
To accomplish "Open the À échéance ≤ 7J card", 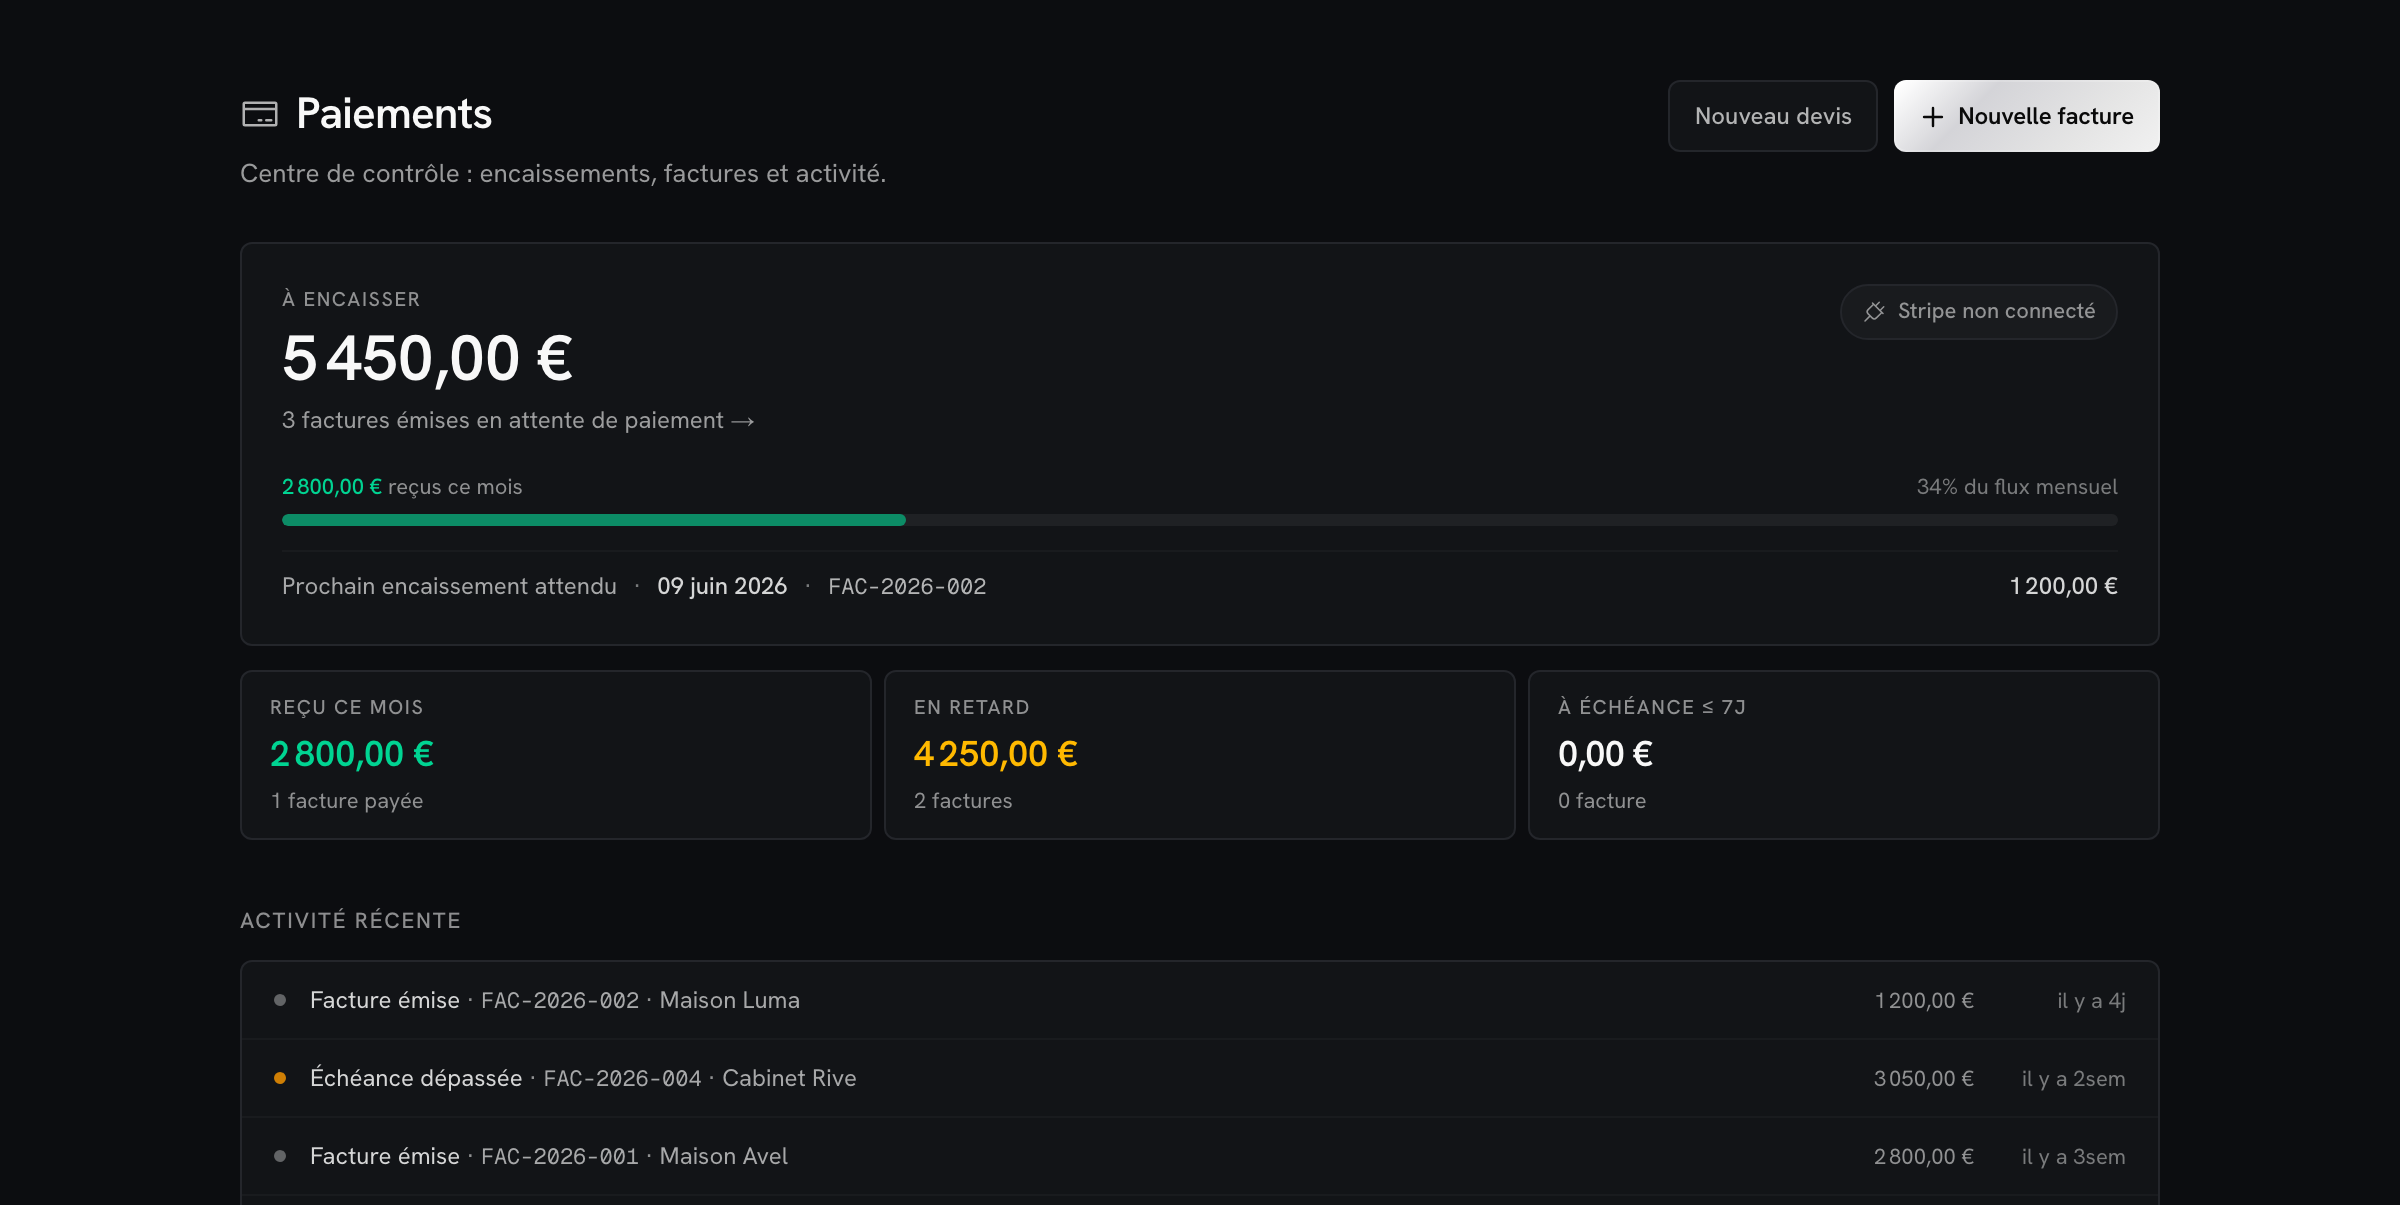I will (x=1844, y=755).
